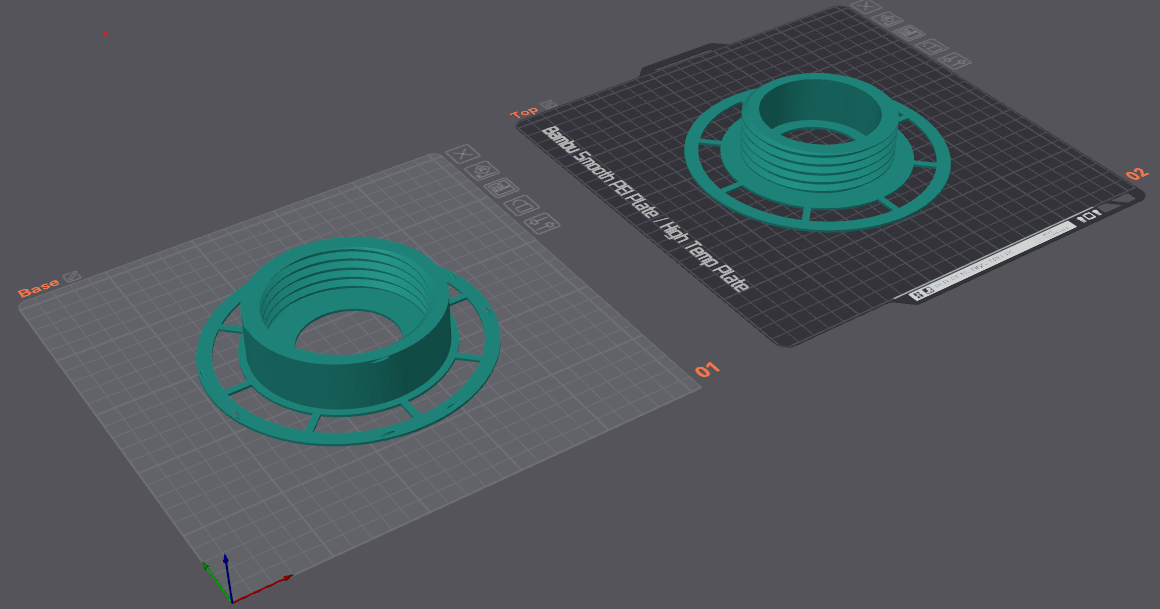Viewport: 1160px width, 609px height.
Task: Arrange objects on the Base plate
Action: (x=502, y=187)
